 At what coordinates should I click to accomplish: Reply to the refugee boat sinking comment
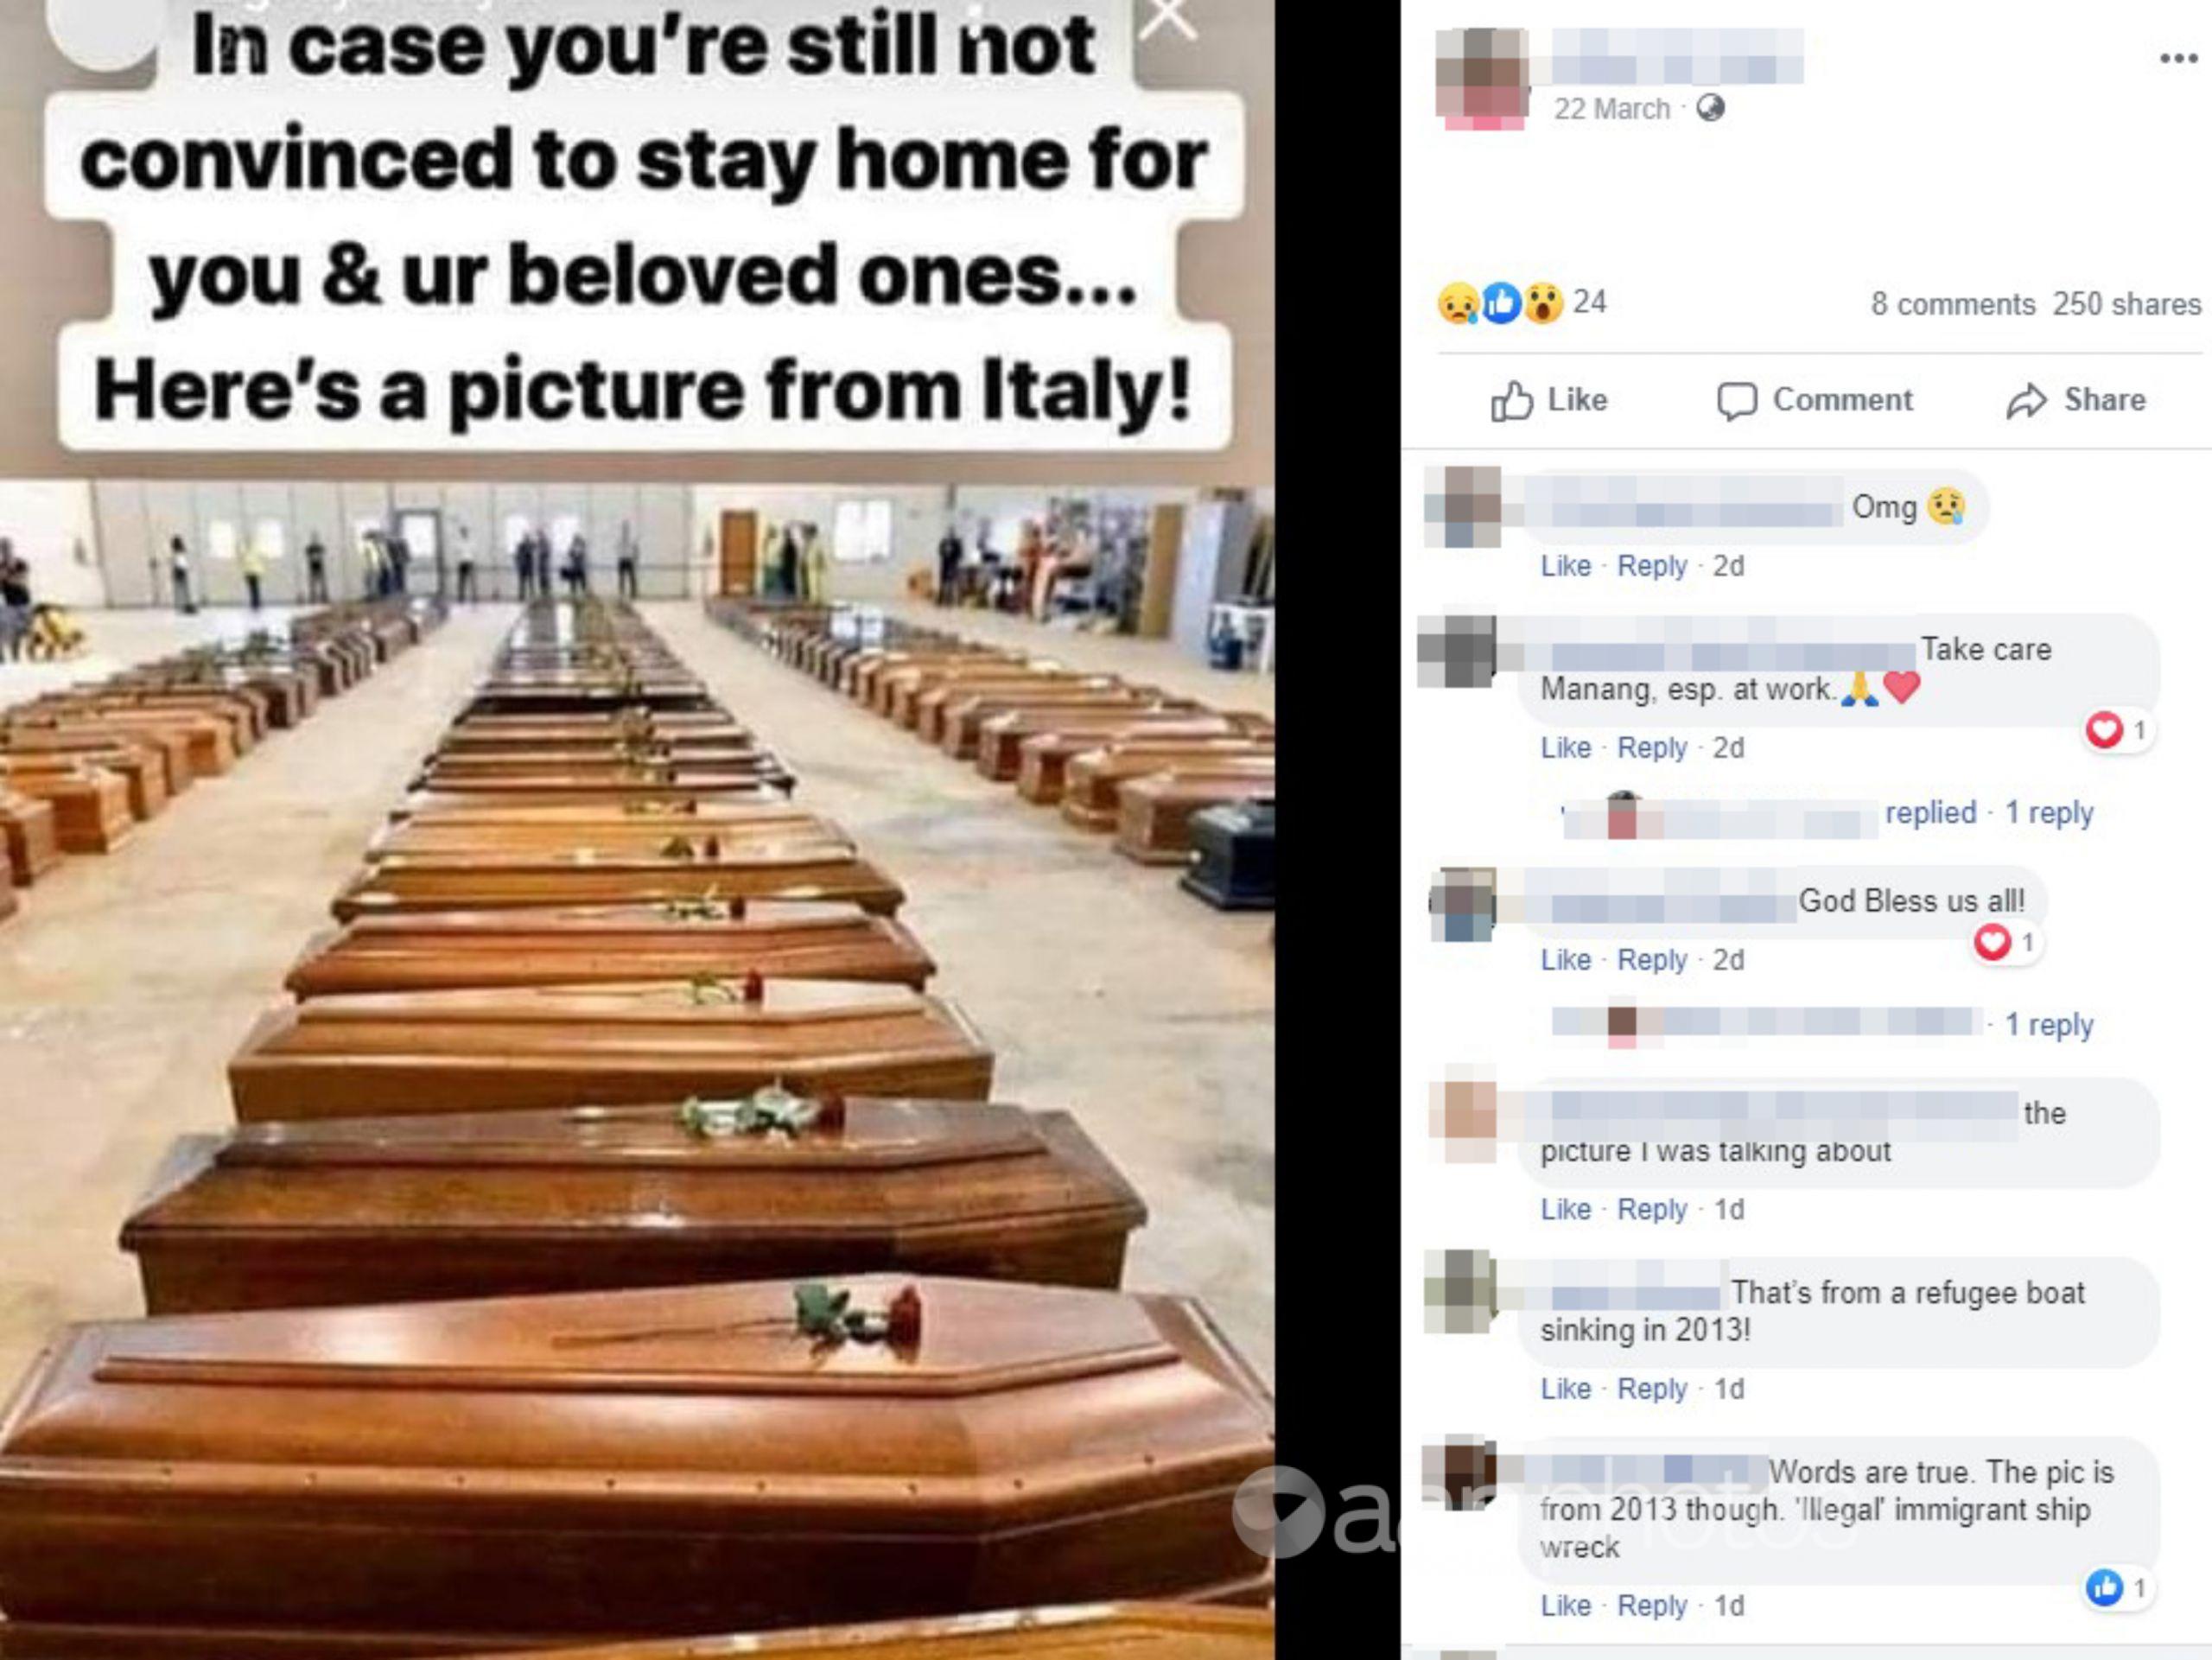(x=1651, y=1389)
